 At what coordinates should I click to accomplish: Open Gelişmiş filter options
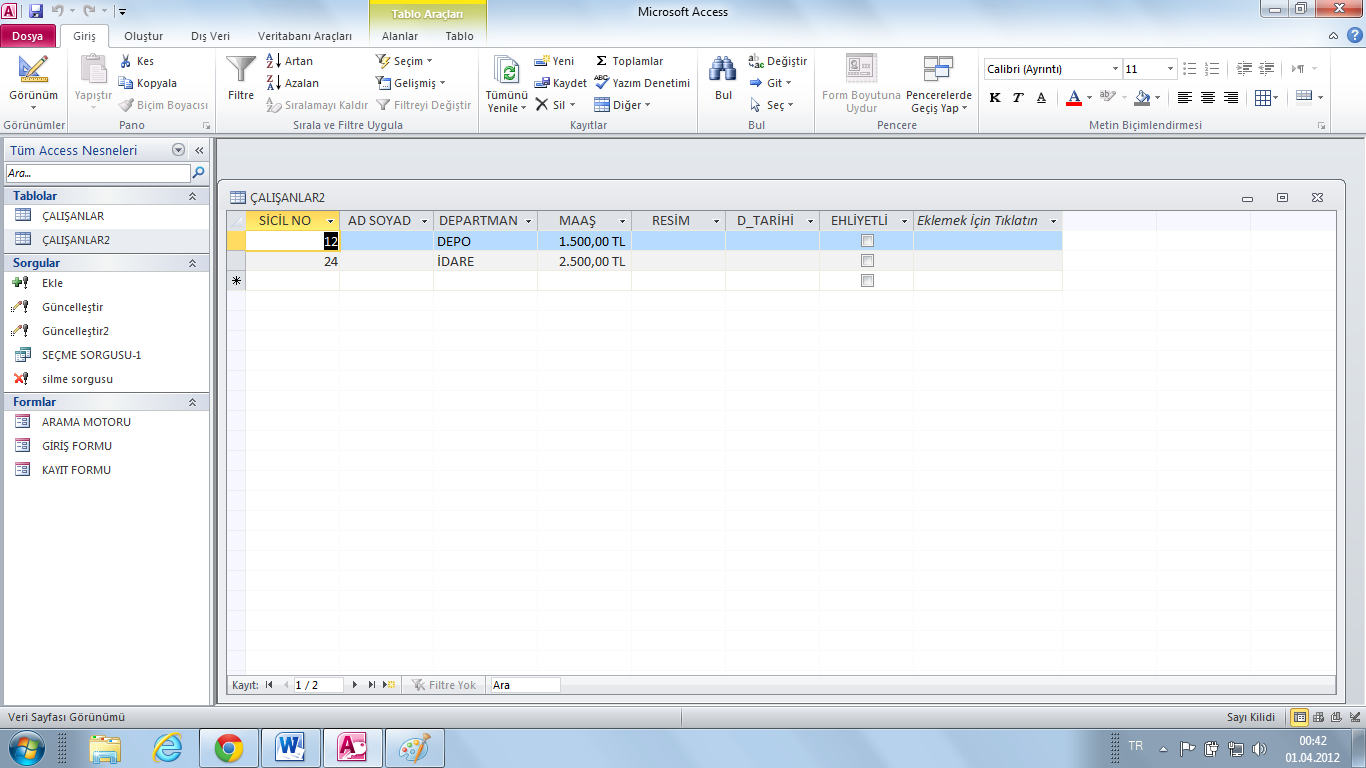pyautogui.click(x=411, y=83)
